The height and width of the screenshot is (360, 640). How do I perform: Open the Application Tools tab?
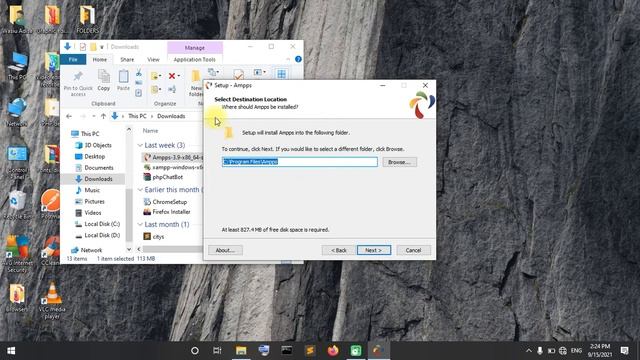point(195,60)
